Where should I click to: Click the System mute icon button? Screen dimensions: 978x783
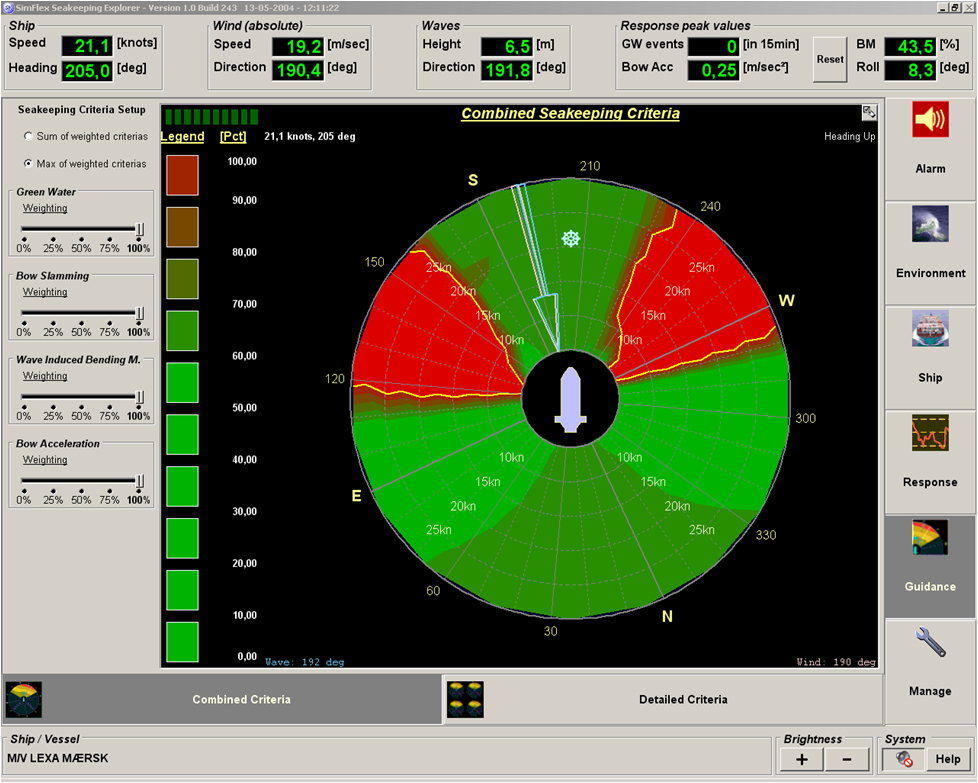903,759
